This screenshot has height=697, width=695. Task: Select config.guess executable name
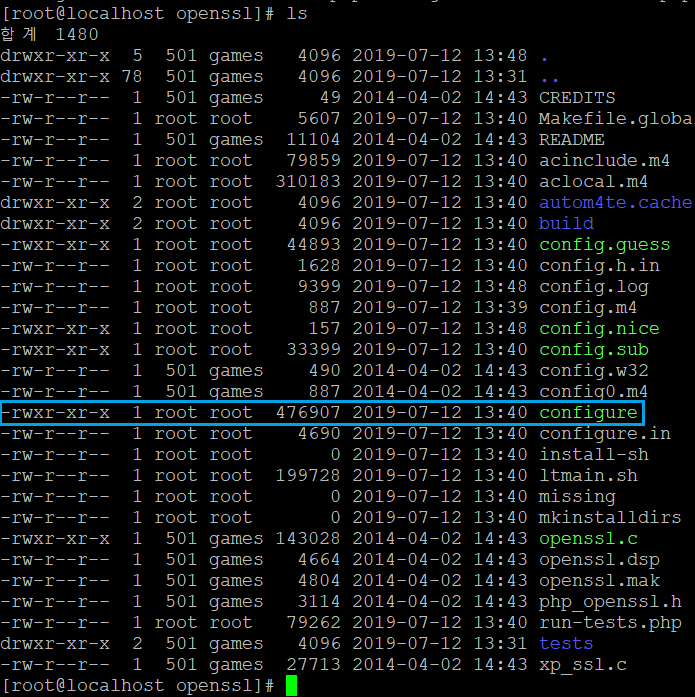[604, 244]
